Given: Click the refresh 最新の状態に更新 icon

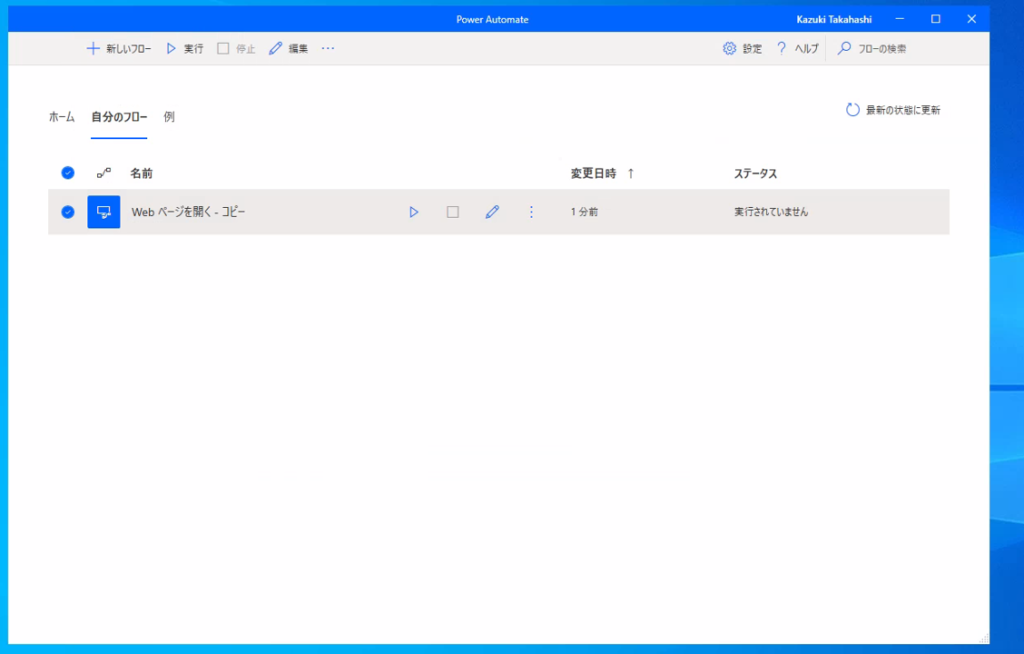Looking at the screenshot, I should pyautogui.click(x=853, y=110).
